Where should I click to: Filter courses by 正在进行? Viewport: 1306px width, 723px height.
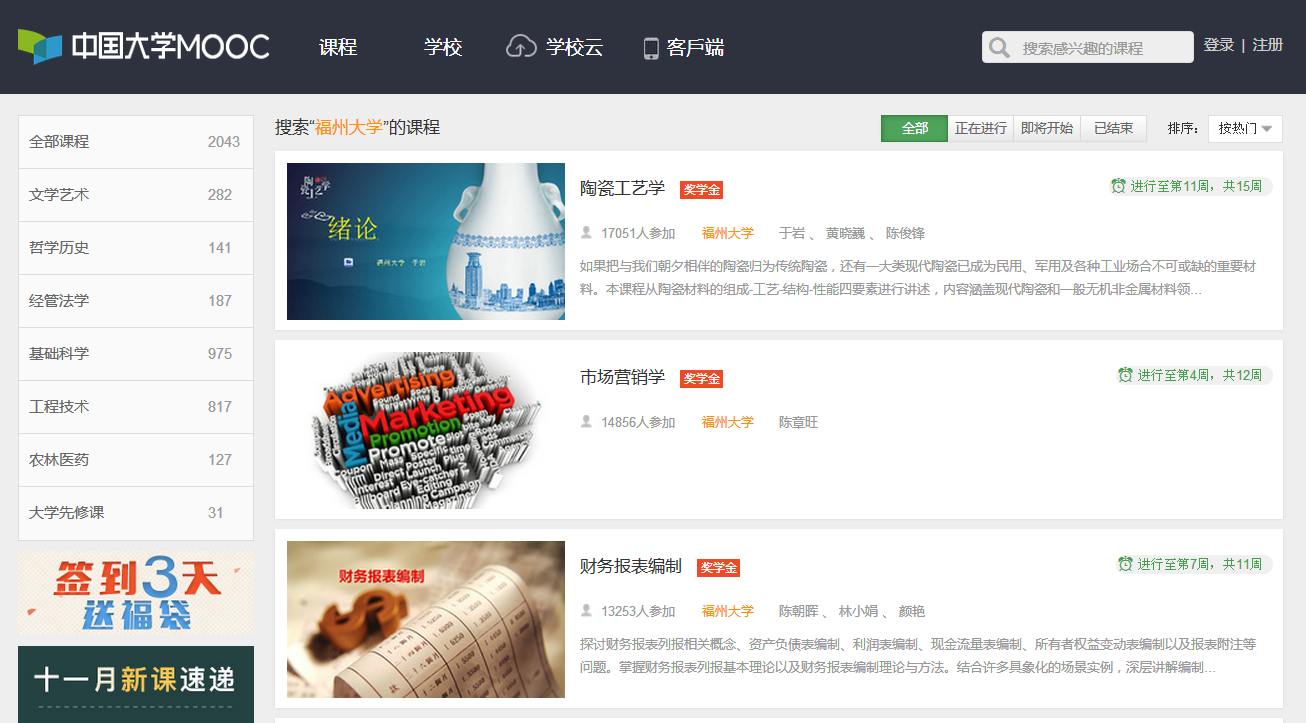[x=981, y=128]
